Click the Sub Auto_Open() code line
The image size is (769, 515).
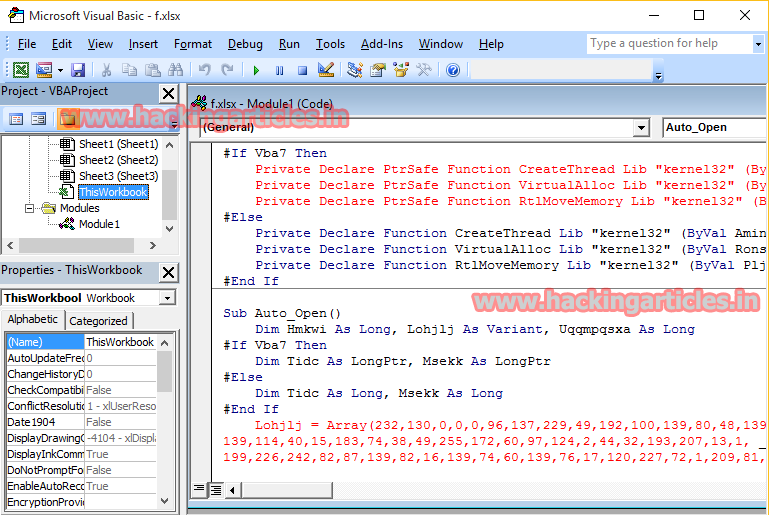click(x=282, y=313)
